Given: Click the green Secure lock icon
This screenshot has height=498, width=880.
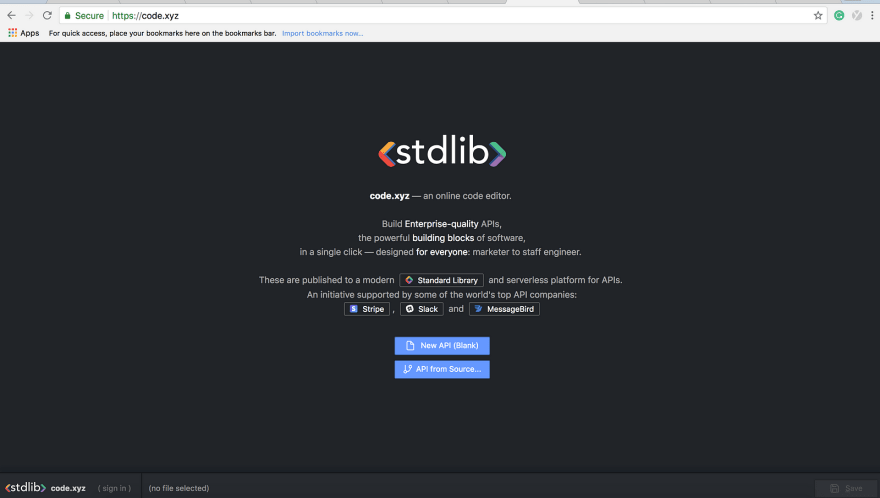Looking at the screenshot, I should coord(67,16).
